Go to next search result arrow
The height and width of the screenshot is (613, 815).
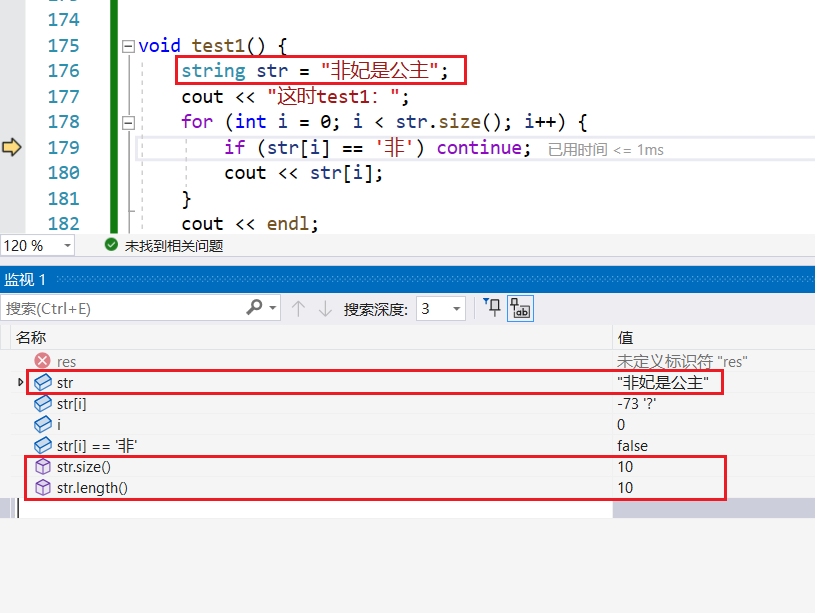pos(325,308)
